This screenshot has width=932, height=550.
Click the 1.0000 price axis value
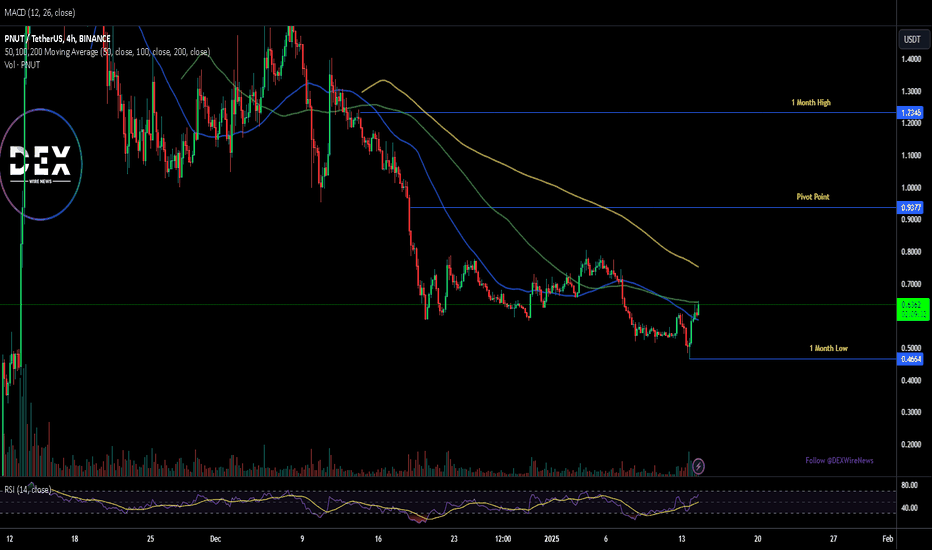(x=911, y=188)
